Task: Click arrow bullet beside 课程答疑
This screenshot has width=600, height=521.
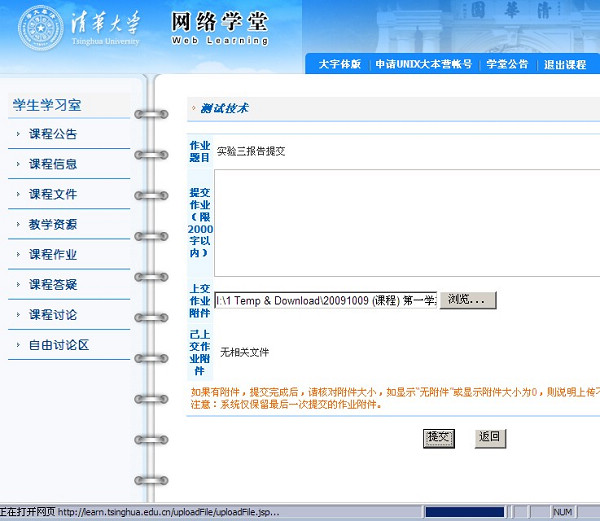Action: coord(18,285)
